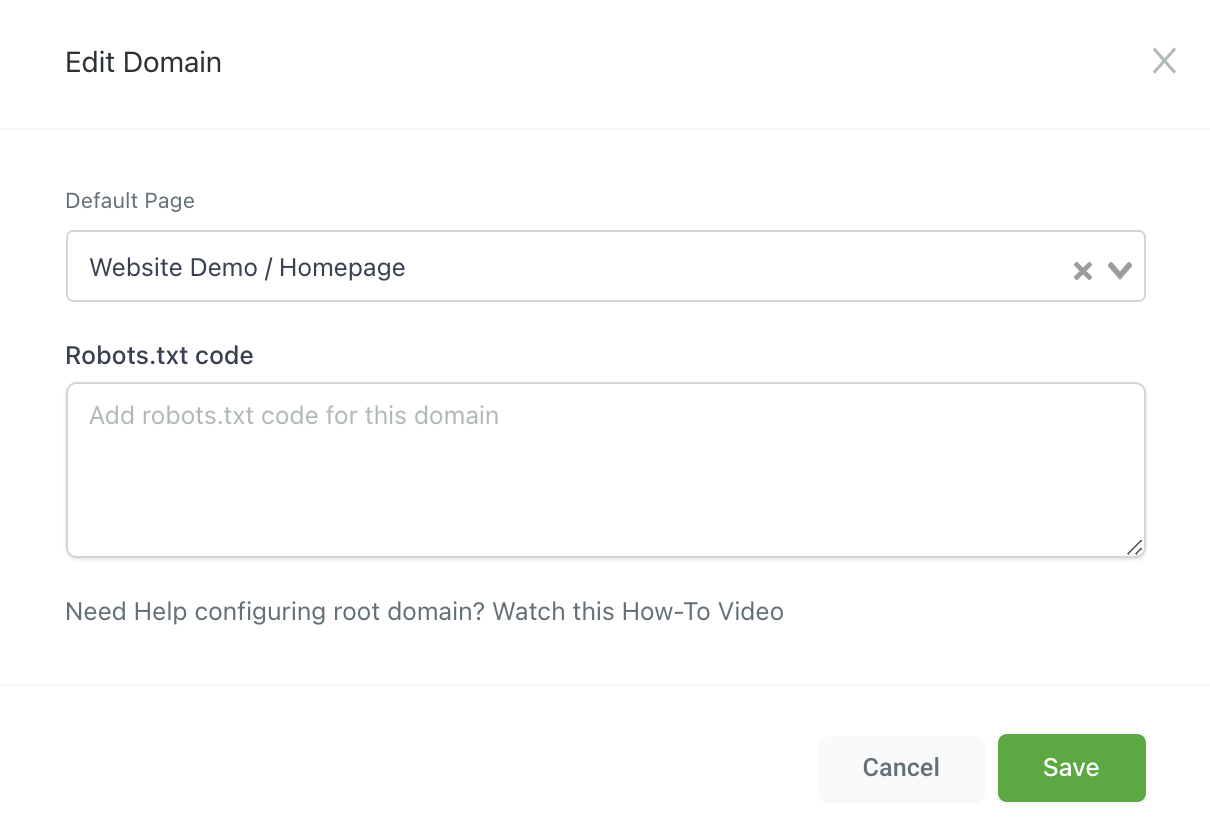Click the Robots.txt code heading
Viewport: 1210px width, 838px height.
point(159,355)
